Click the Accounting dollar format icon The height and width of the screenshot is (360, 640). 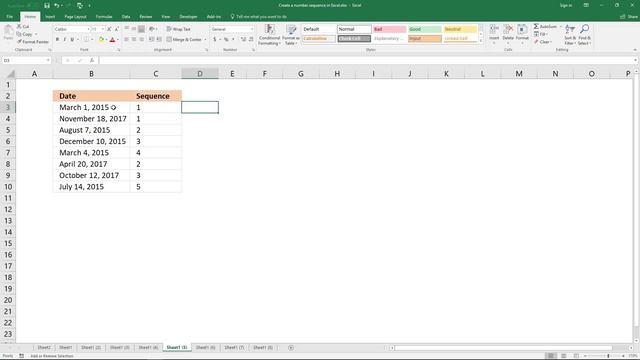[x=215, y=40]
